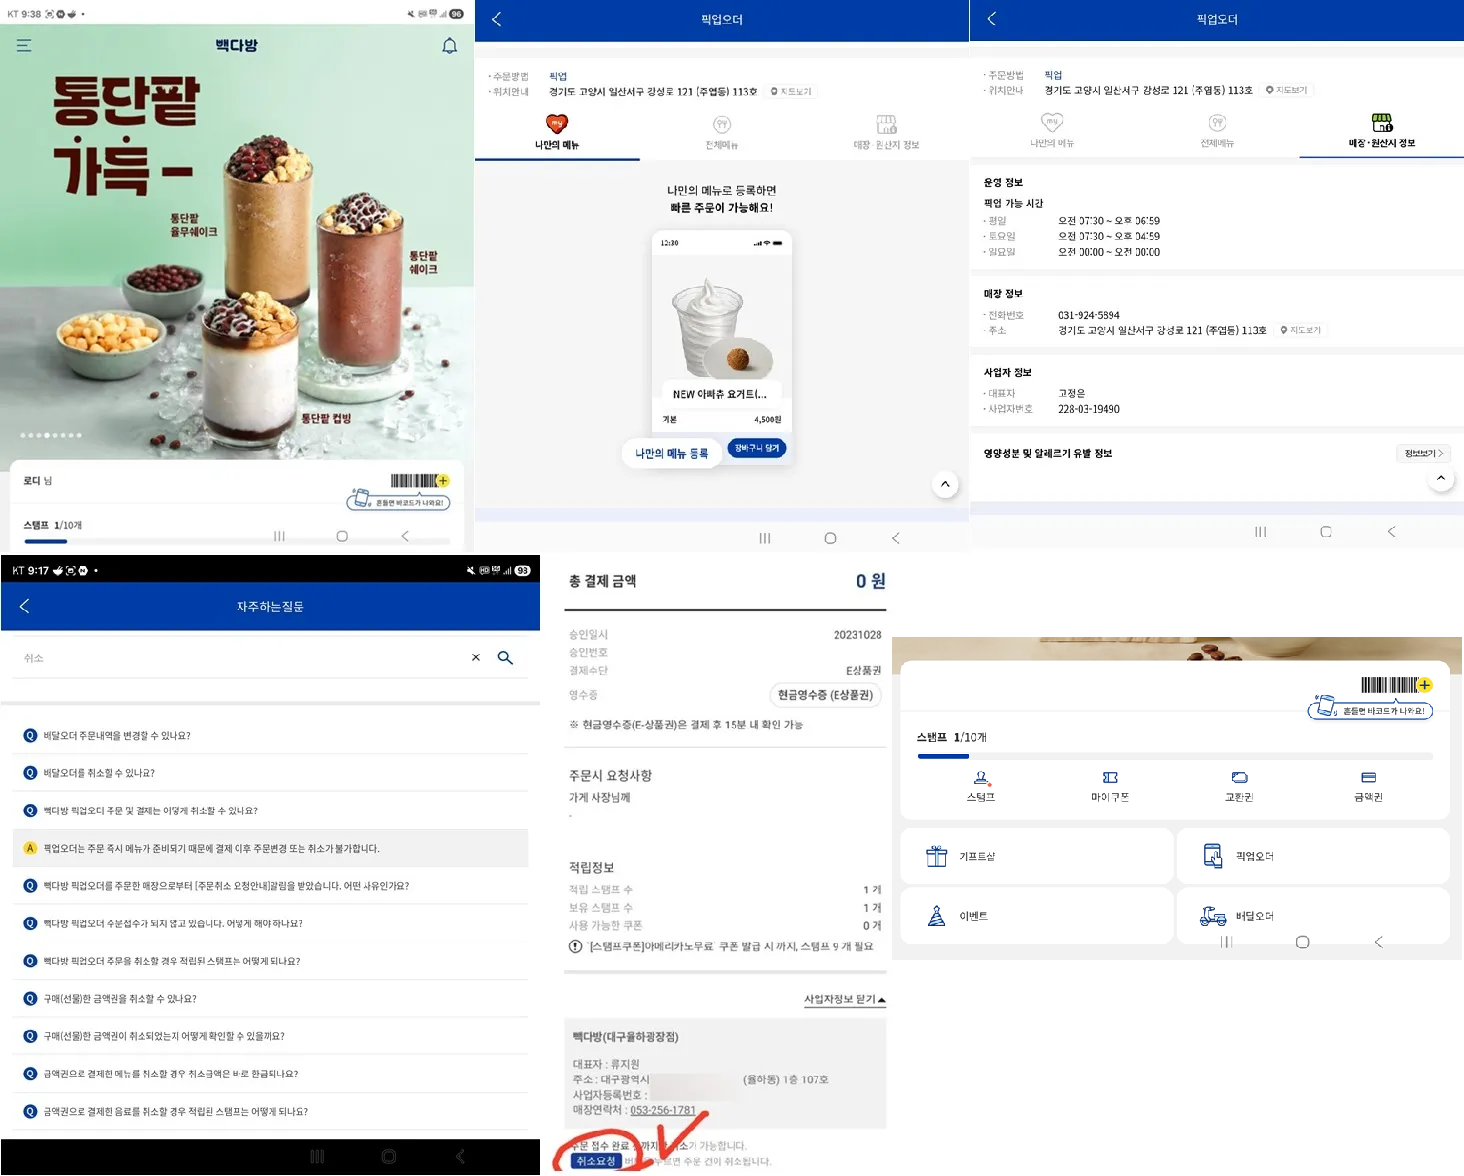Tap Android home button on the 나만의 메뉴 screen
1464x1176 pixels.
[x=830, y=538]
